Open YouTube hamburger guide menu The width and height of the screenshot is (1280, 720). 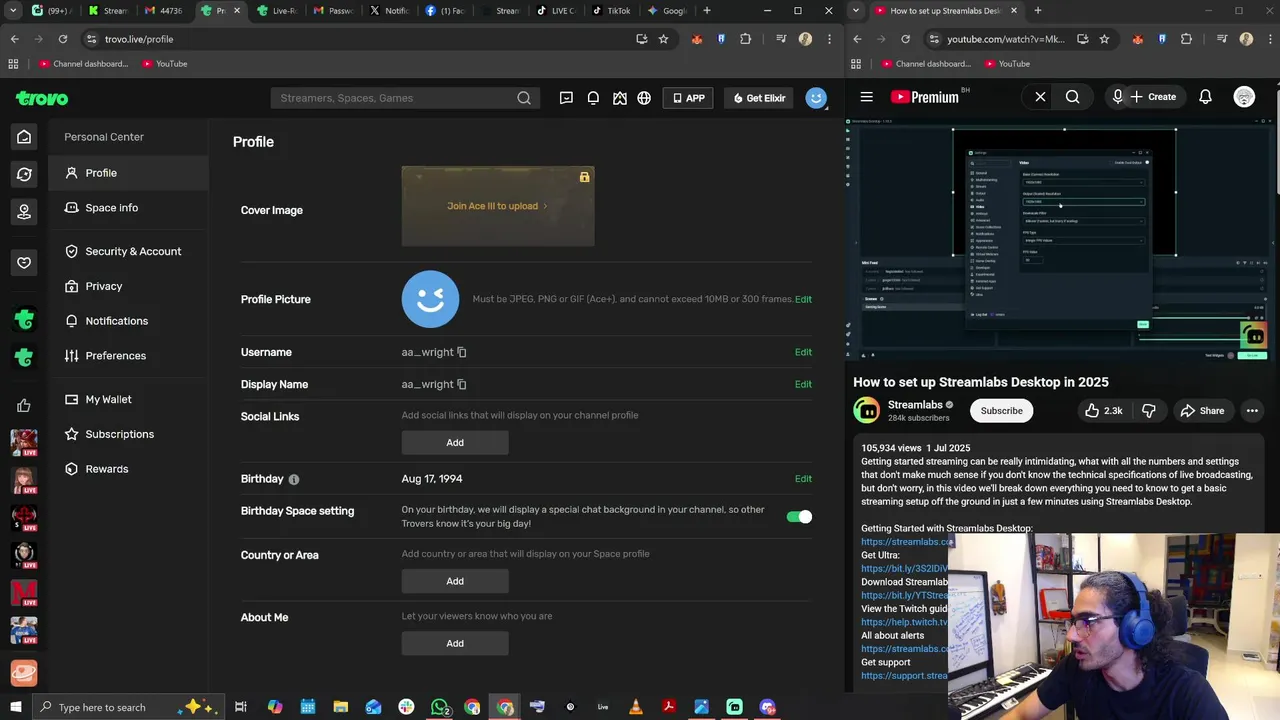867,97
